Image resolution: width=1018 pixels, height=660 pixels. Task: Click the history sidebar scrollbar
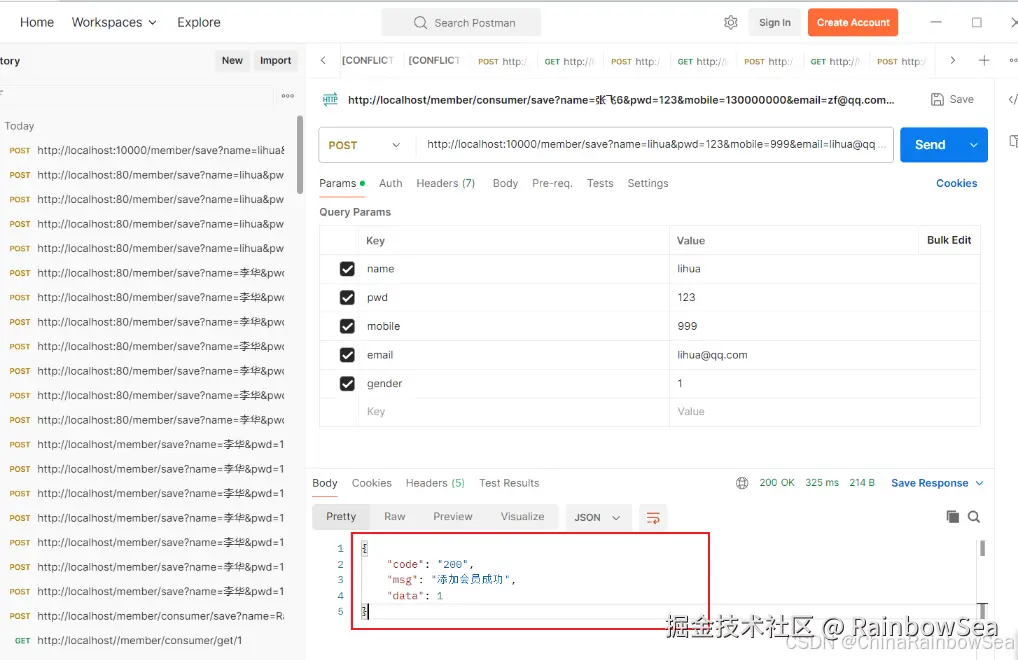(300, 154)
